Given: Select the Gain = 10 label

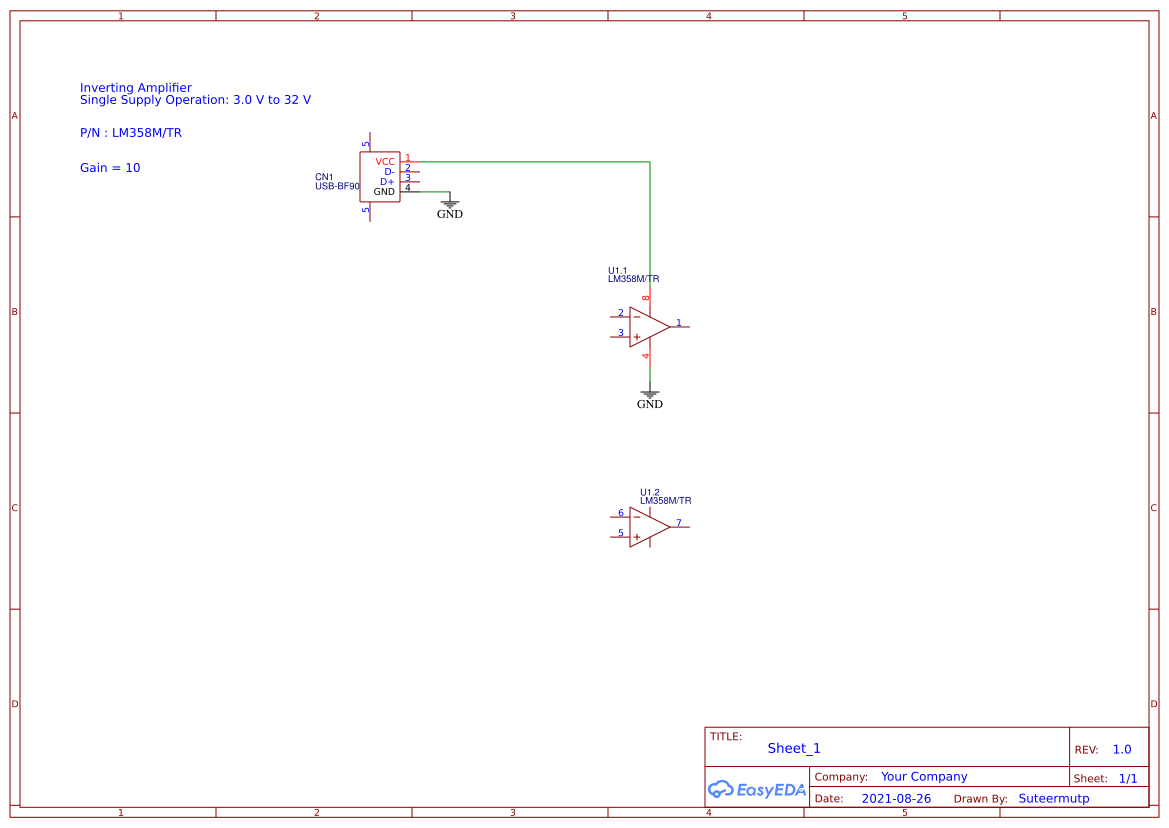Looking at the screenshot, I should 110,167.
